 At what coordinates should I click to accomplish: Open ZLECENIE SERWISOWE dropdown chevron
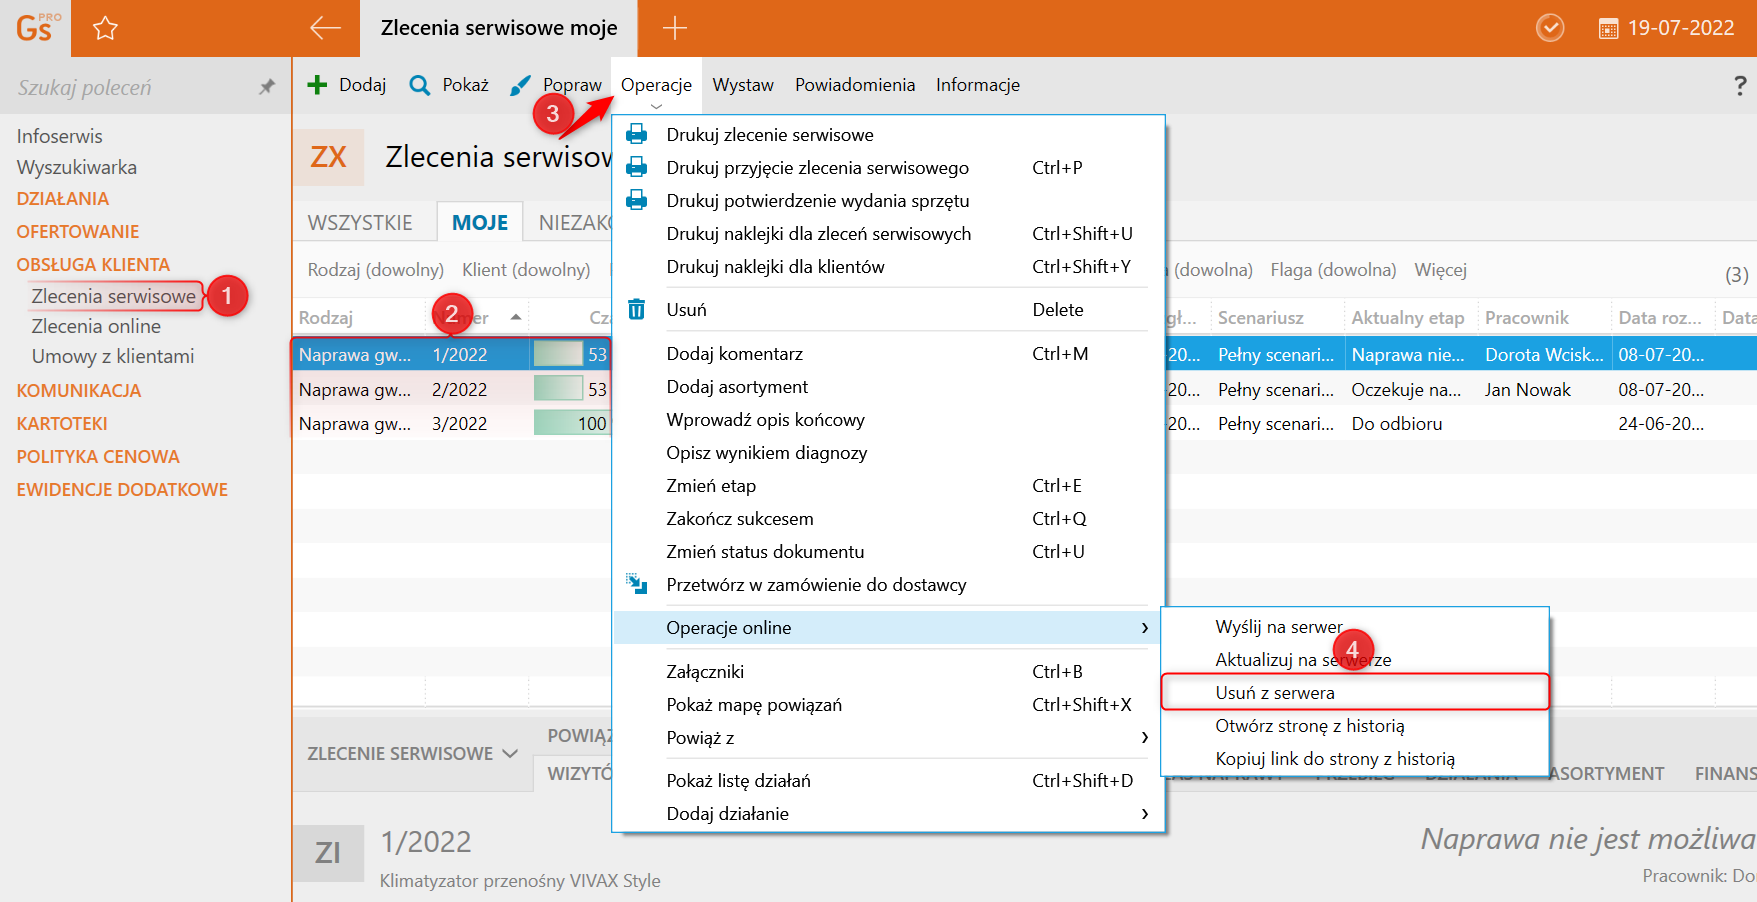(510, 753)
